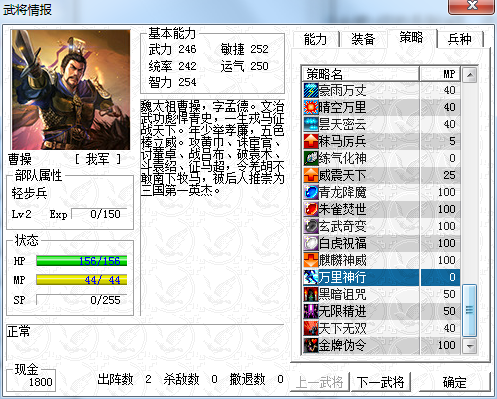Select the 朱雀焚世 red orb icon
Image resolution: width=497 pixels, height=399 pixels.
click(x=311, y=209)
